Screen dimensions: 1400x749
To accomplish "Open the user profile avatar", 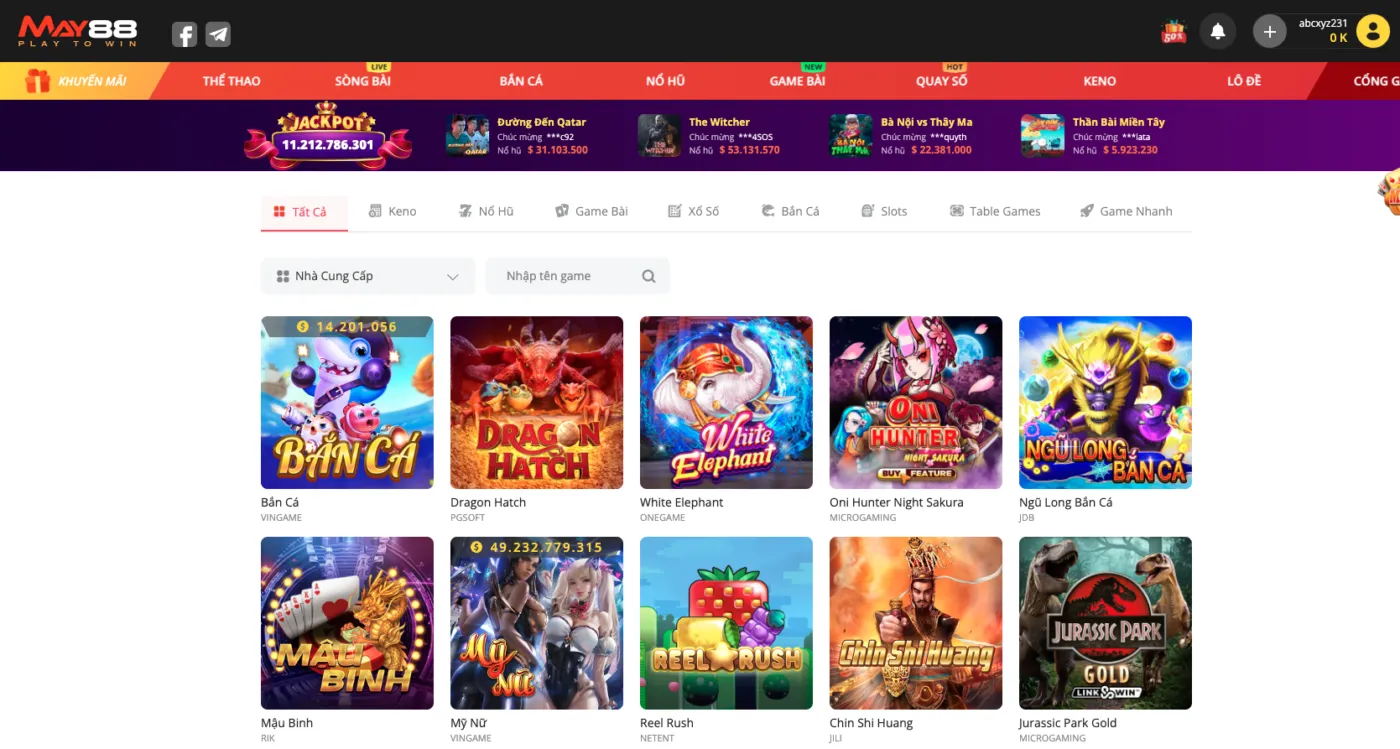I will pyautogui.click(x=1372, y=31).
